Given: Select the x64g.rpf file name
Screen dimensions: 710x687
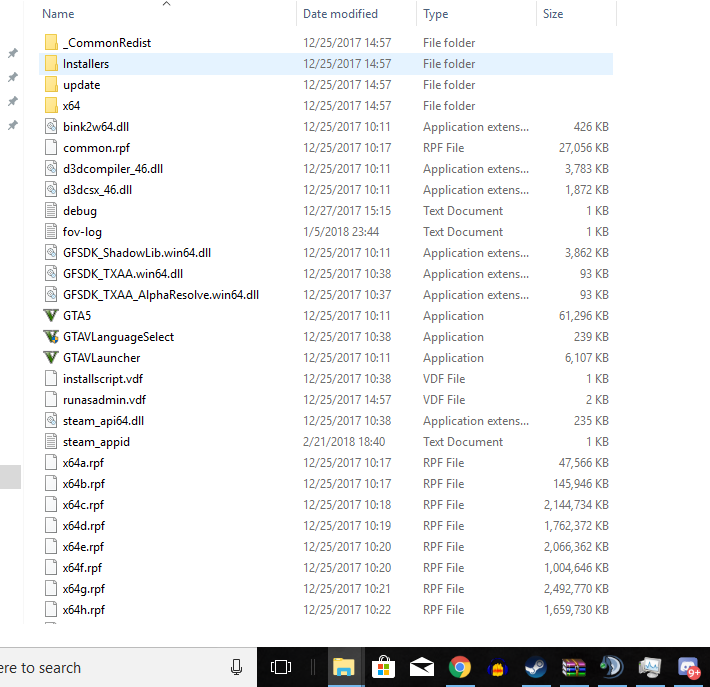Looking at the screenshot, I should click(84, 589).
